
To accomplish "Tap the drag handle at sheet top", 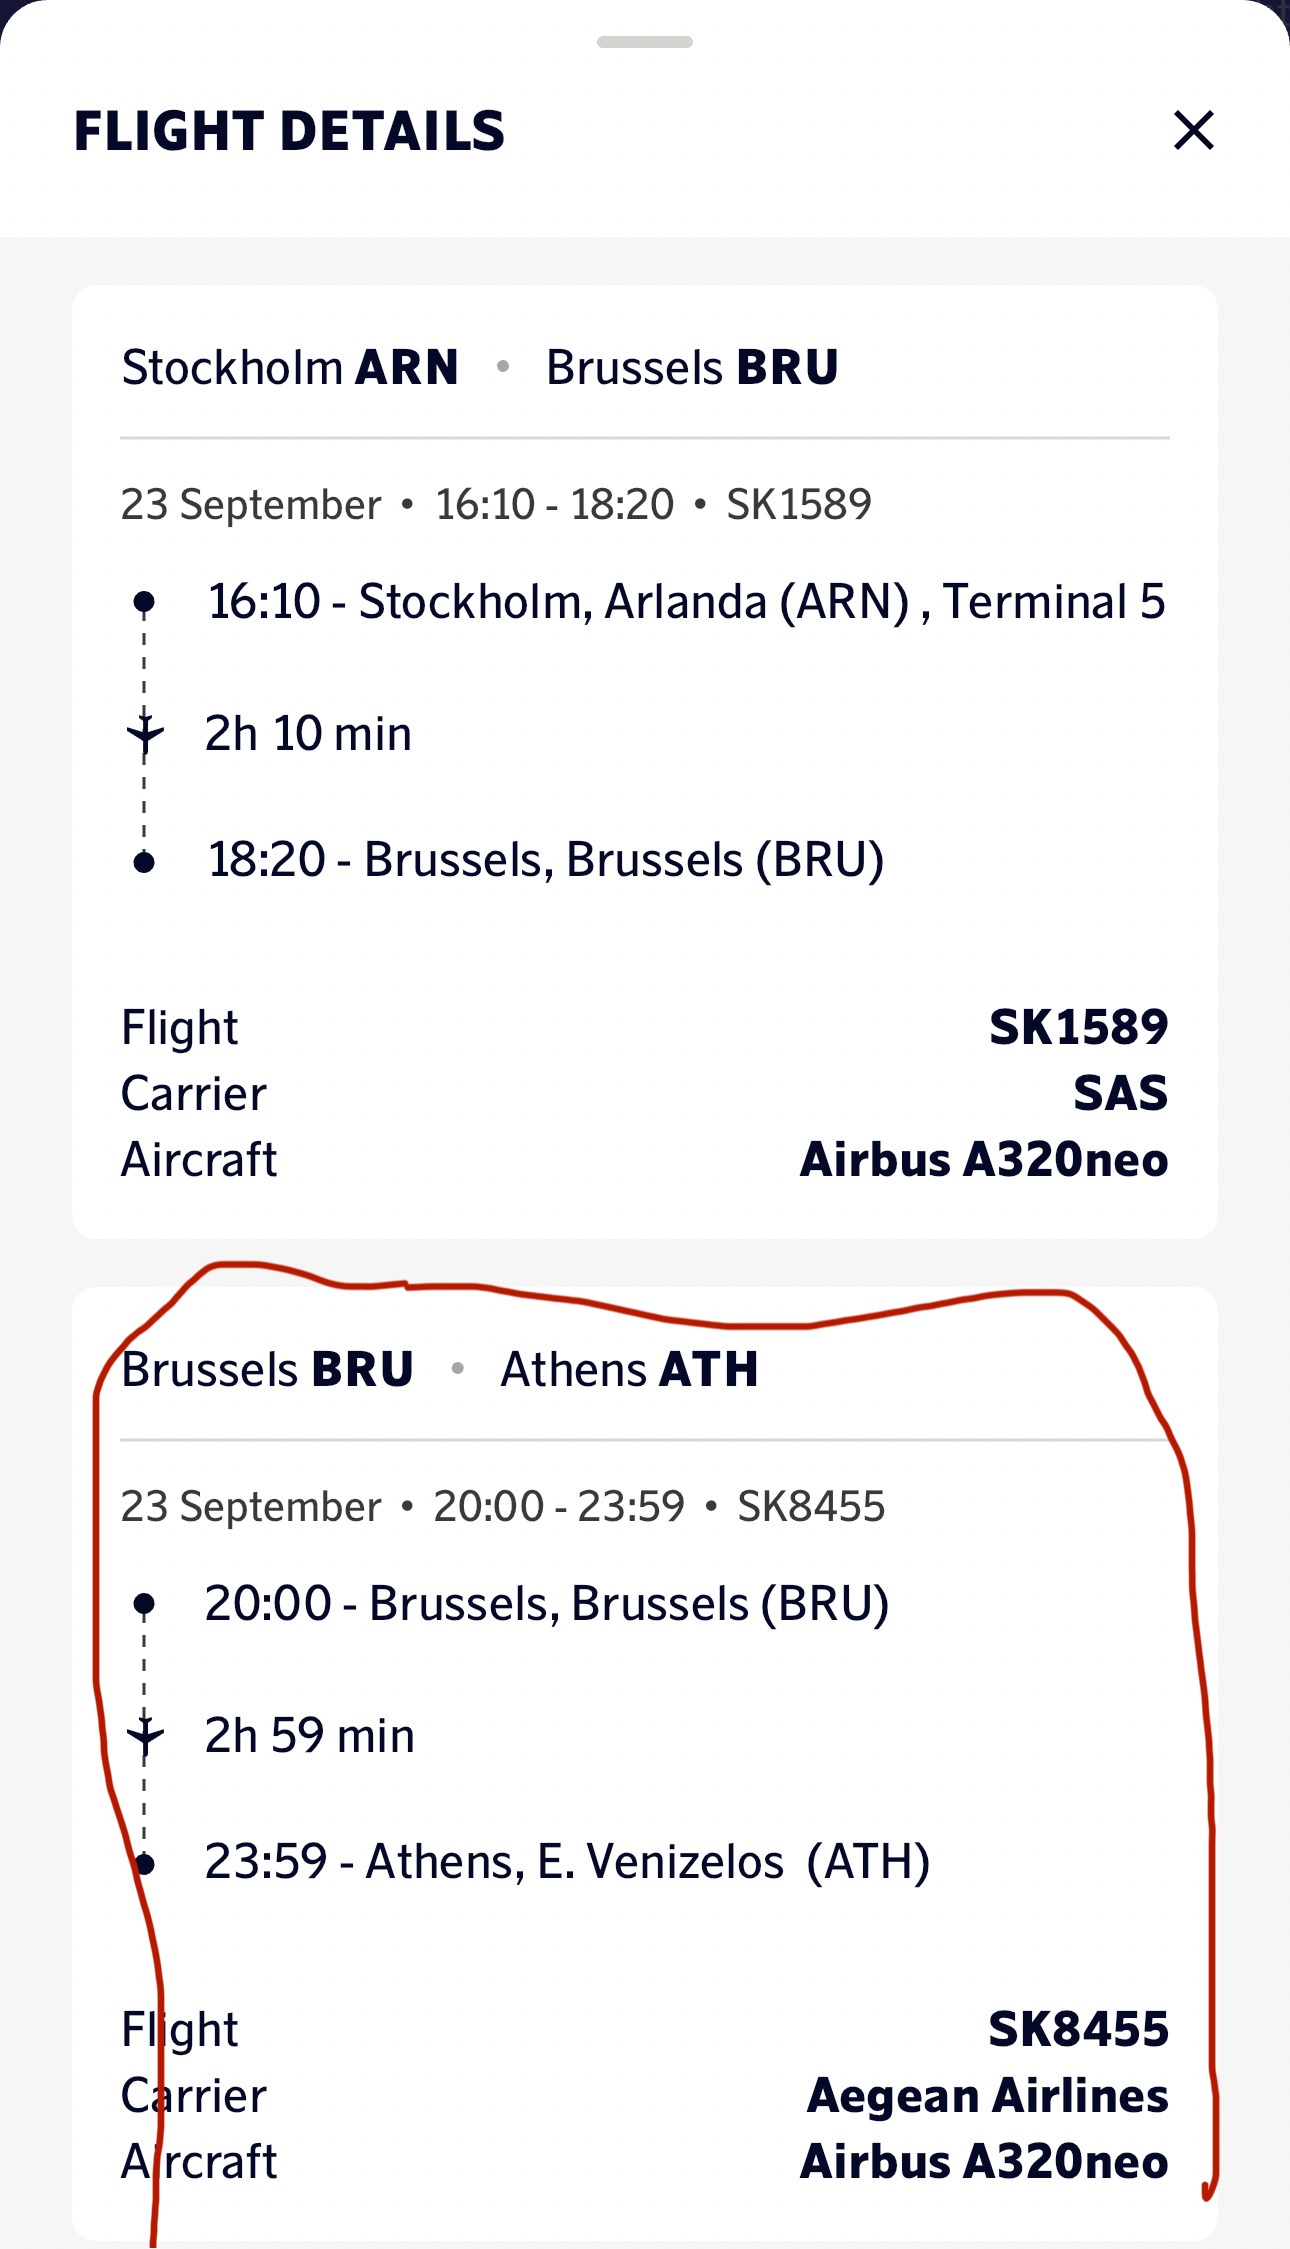I will [645, 42].
